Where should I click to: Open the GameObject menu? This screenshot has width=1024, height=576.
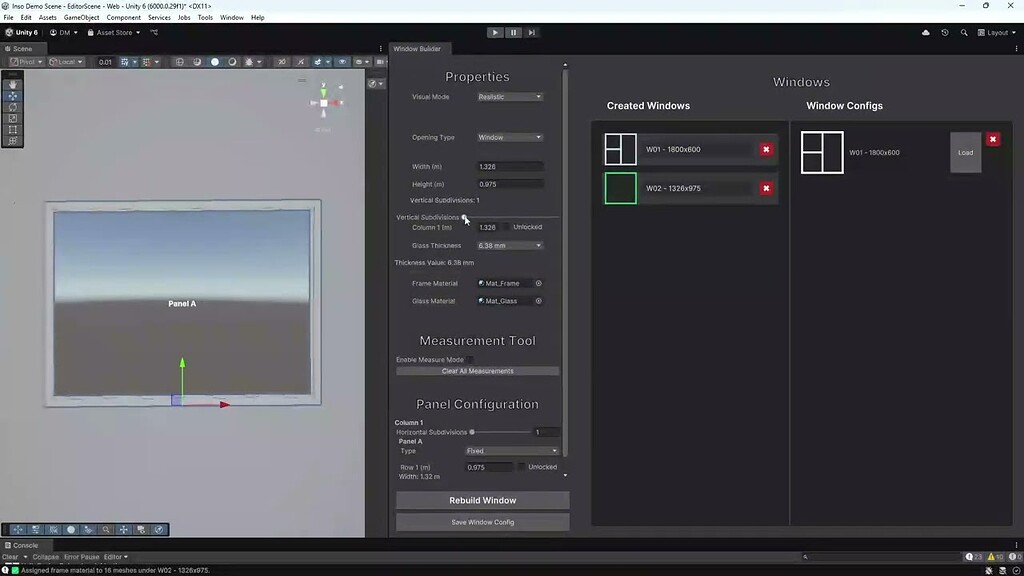pyautogui.click(x=80, y=17)
